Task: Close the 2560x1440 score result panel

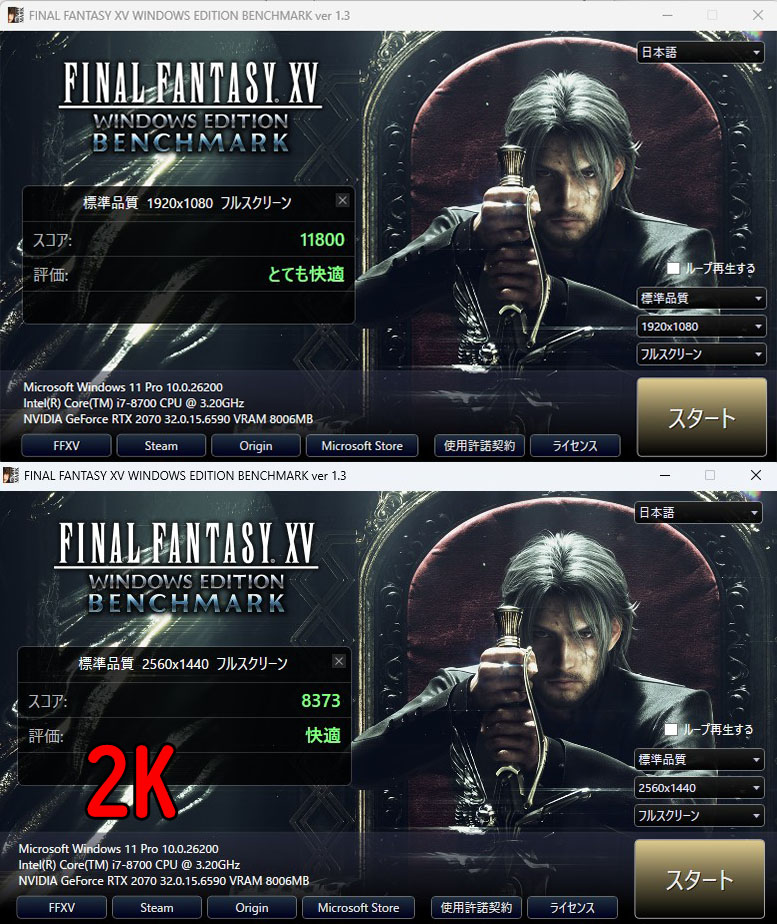Action: click(x=339, y=661)
